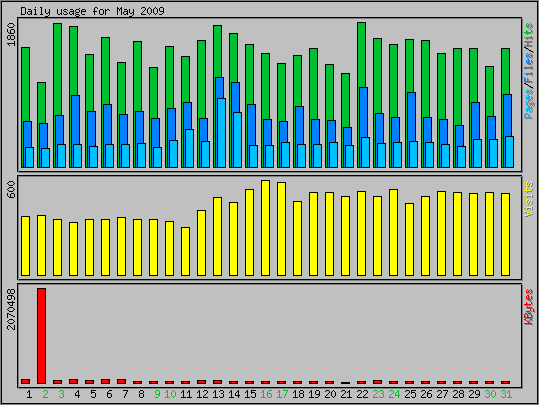
Task: Select day 24 label on the x-axis
Action: pos(394,394)
